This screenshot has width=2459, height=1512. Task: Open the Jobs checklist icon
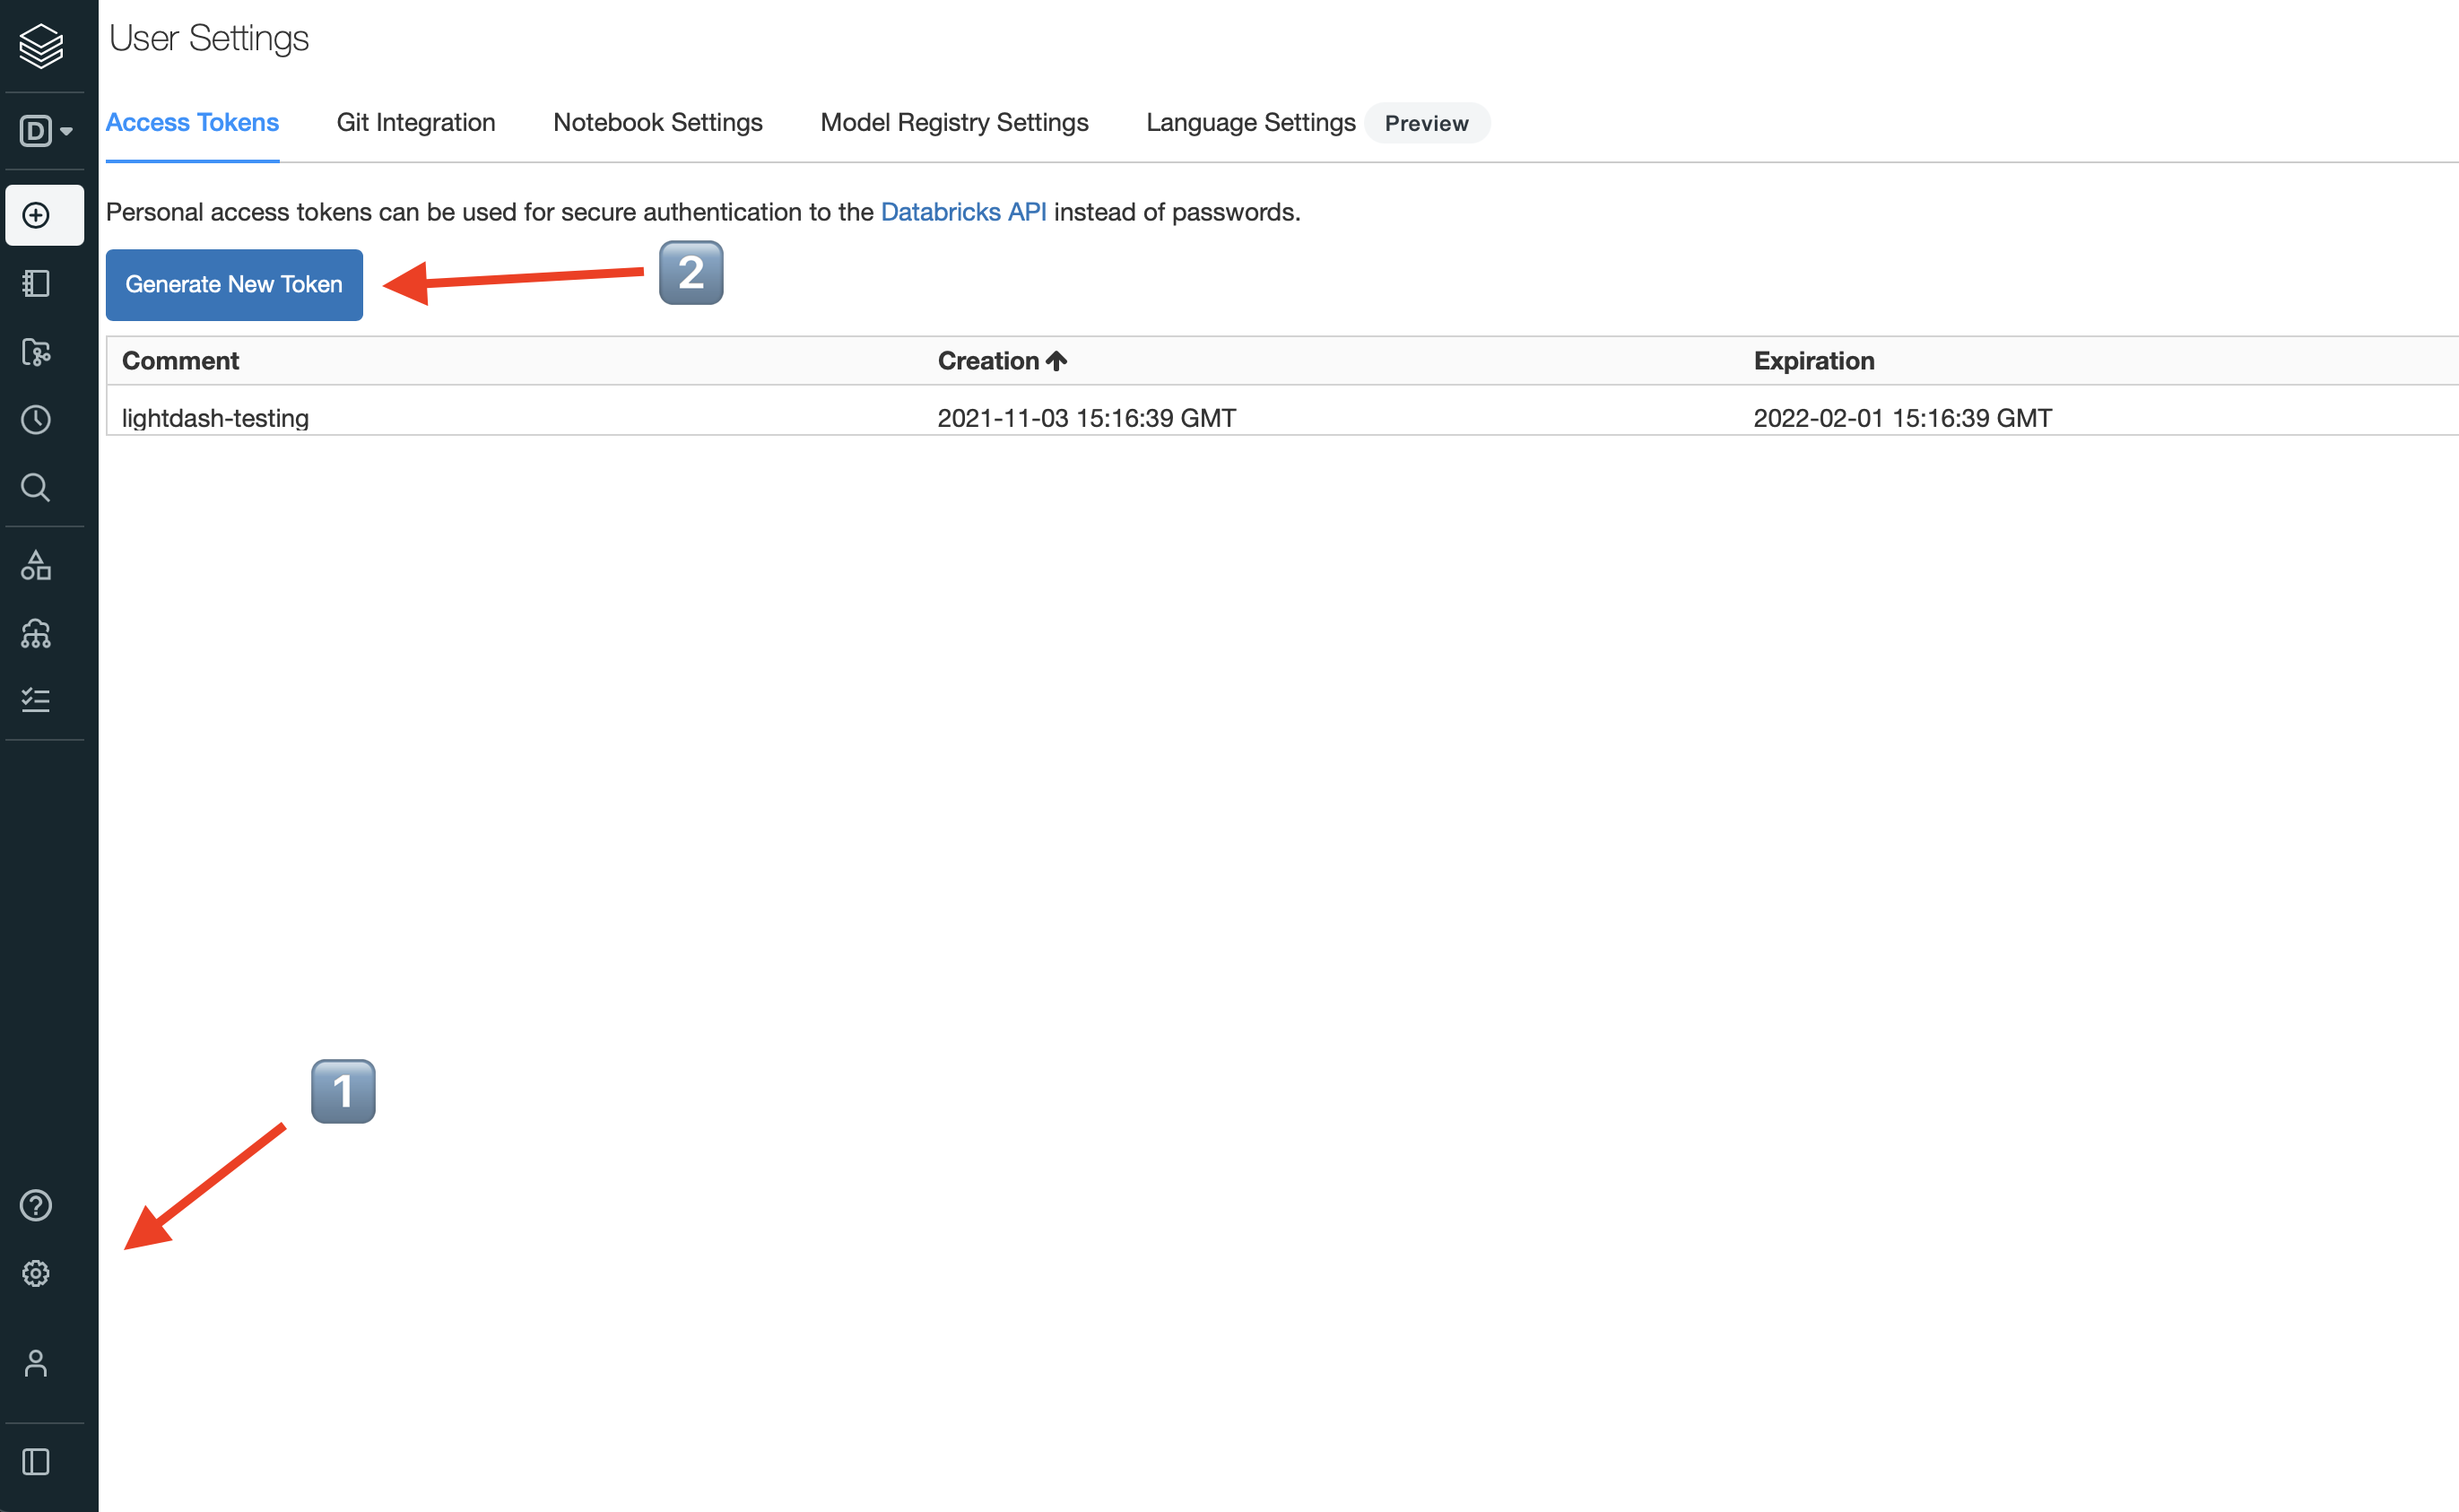(x=37, y=699)
